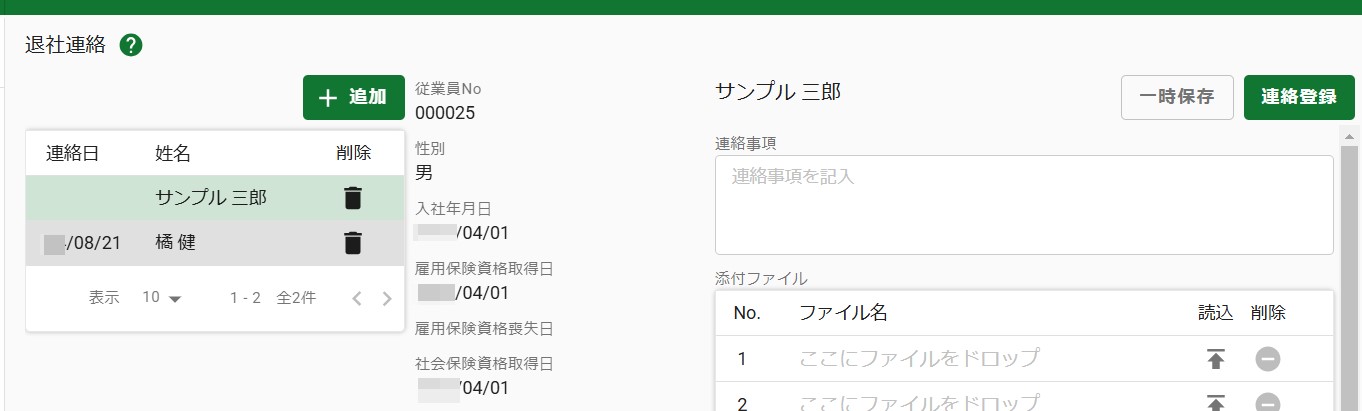Viewport: 1362px width, 411px height.
Task: Click the 姓名 column header
Action: pos(173,153)
